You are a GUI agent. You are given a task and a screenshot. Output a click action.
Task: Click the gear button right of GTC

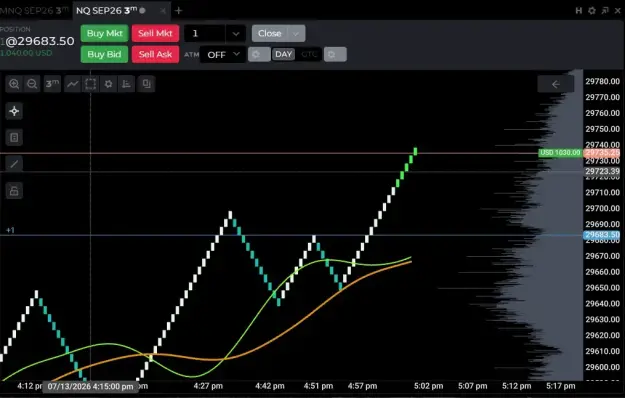coord(335,55)
